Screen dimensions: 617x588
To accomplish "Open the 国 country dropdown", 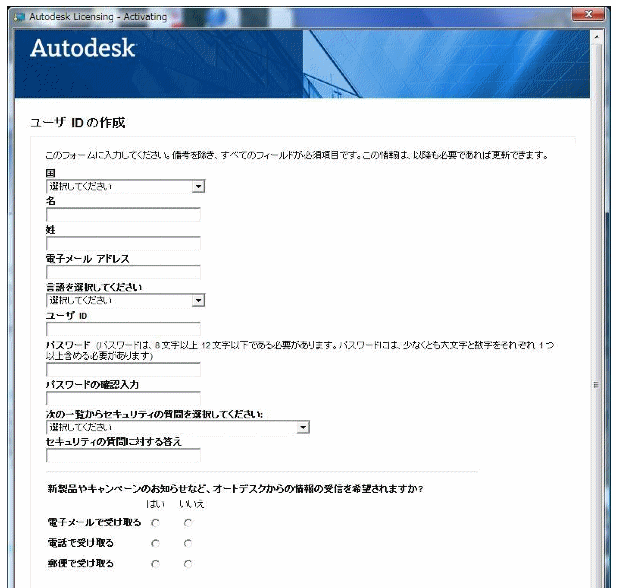I will coord(126,186).
